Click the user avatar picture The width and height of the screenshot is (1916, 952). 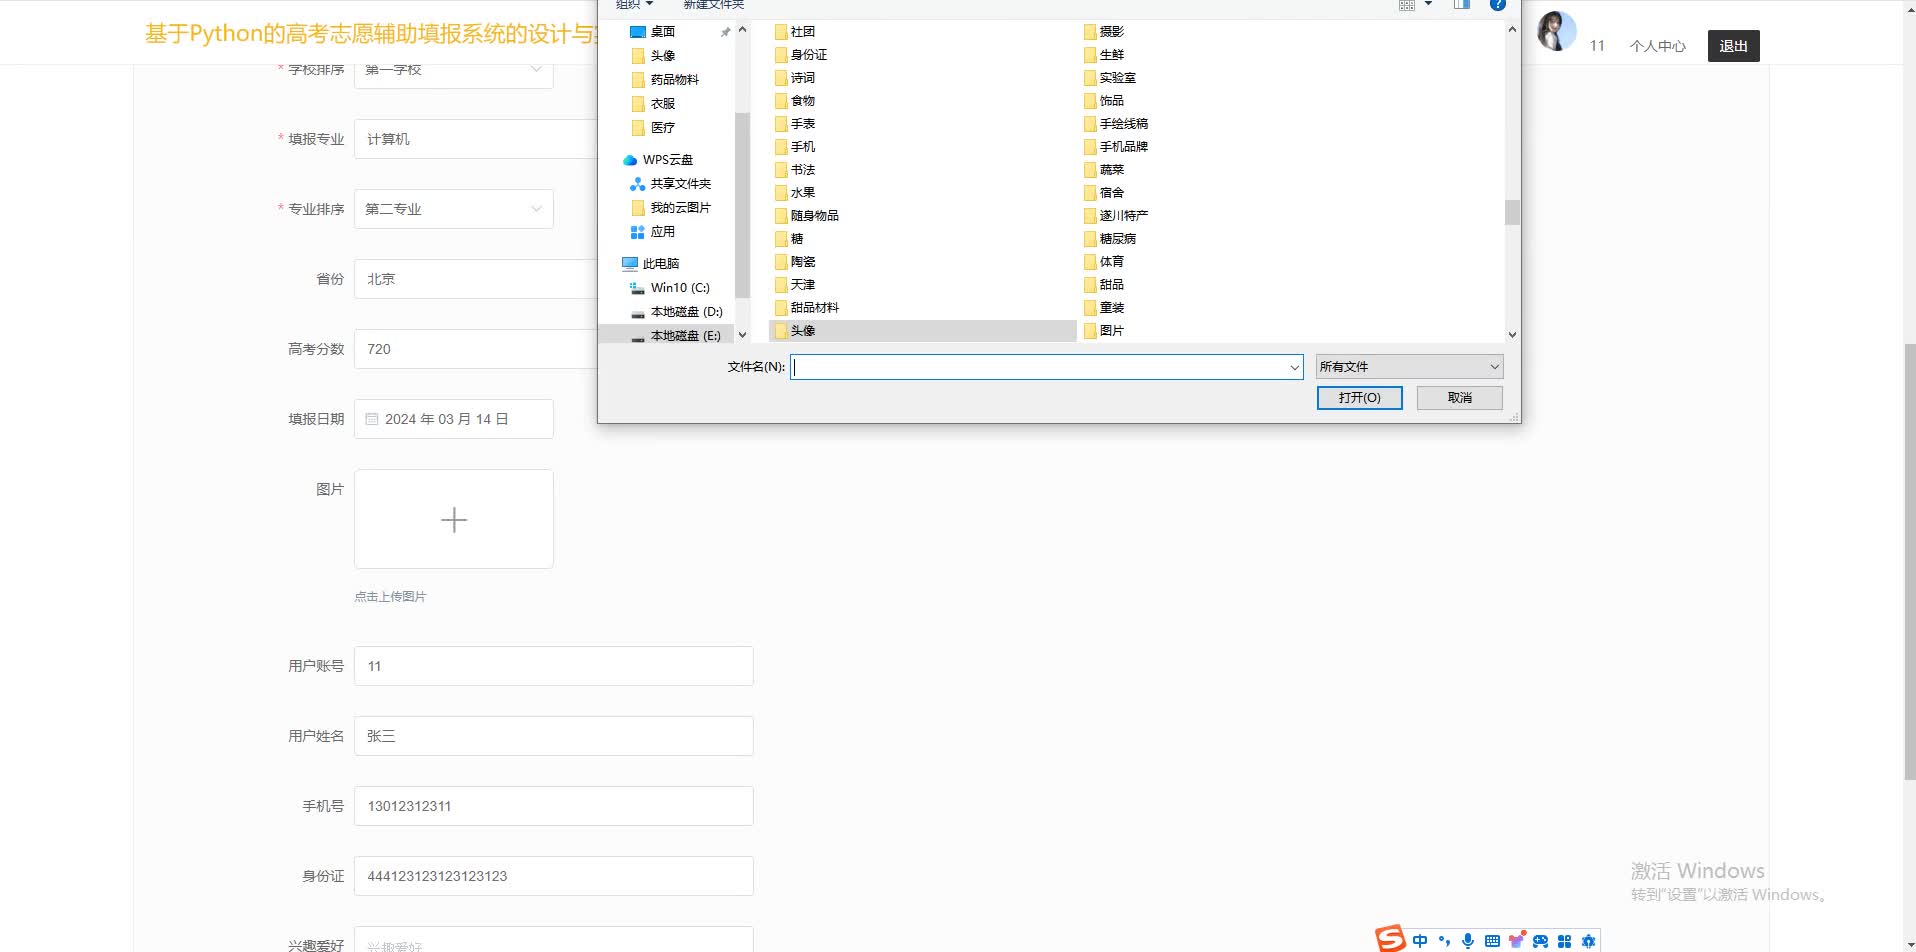[1556, 31]
